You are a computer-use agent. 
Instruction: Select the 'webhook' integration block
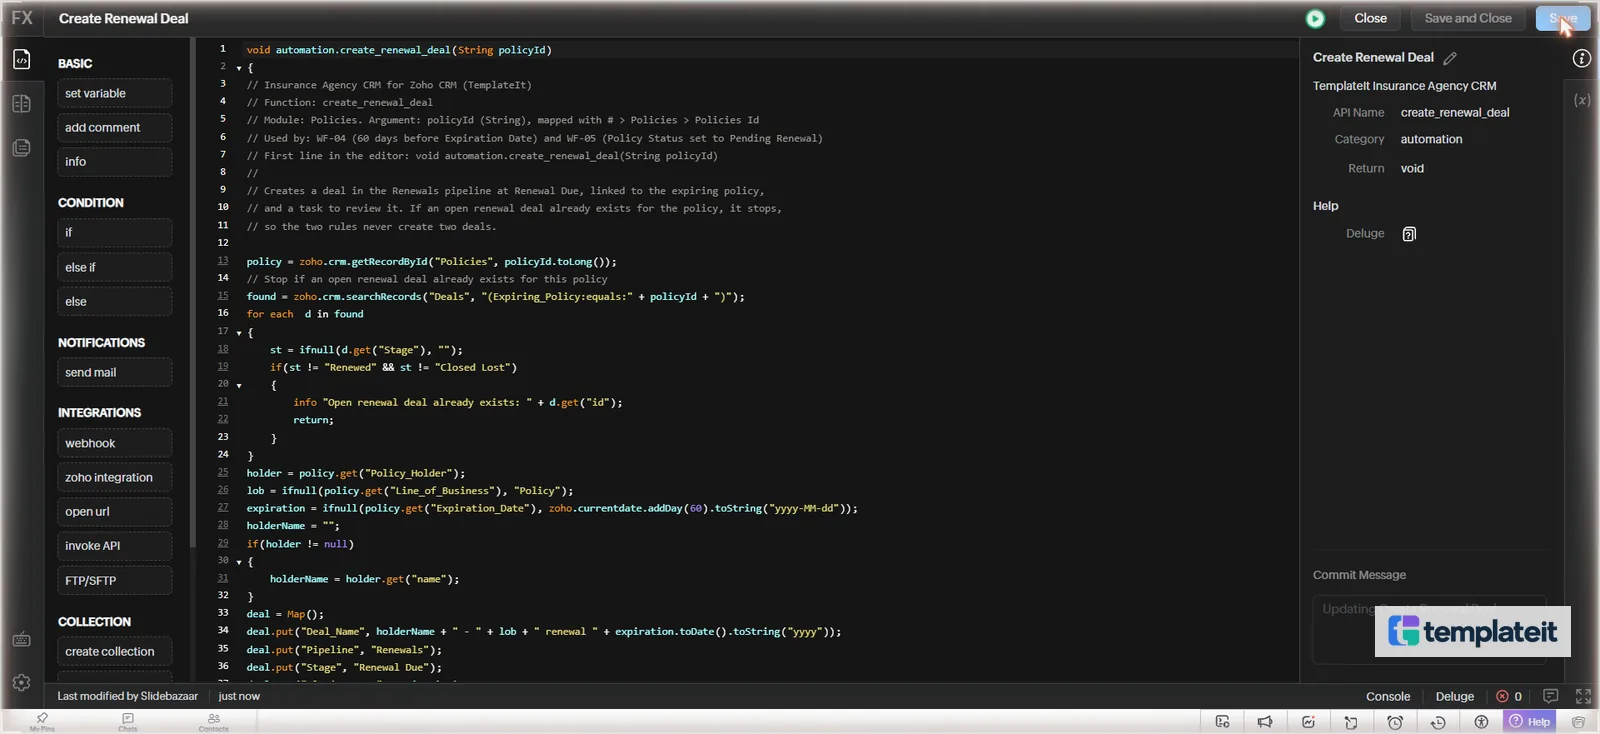click(114, 443)
